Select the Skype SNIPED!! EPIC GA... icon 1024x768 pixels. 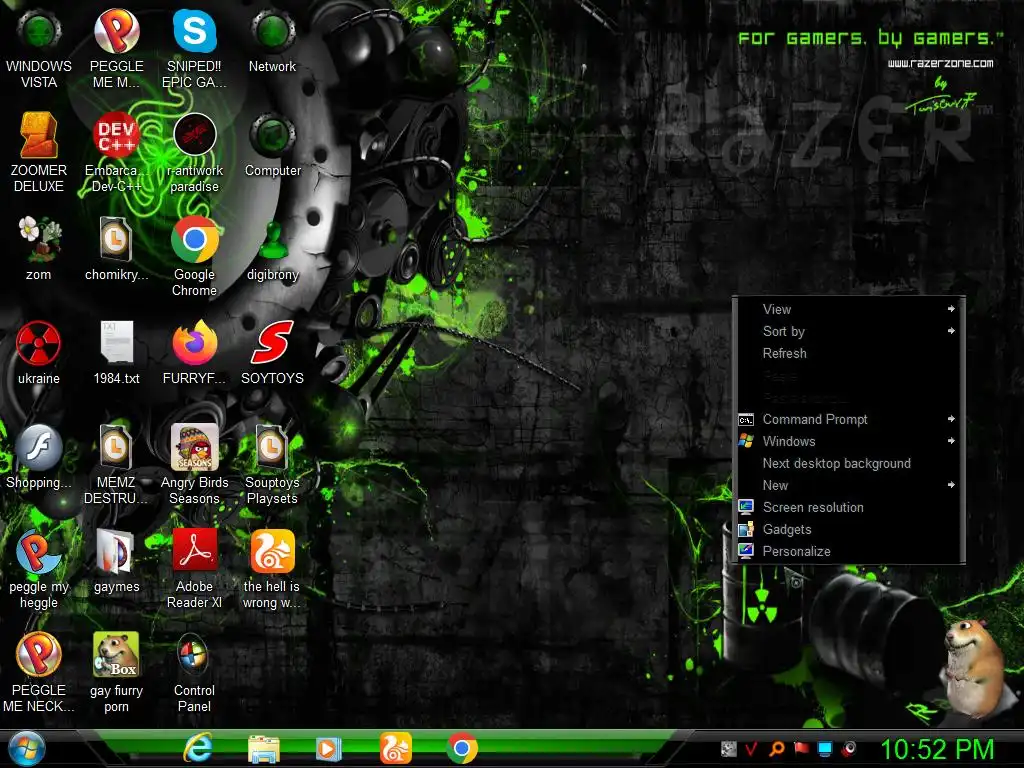click(x=194, y=50)
